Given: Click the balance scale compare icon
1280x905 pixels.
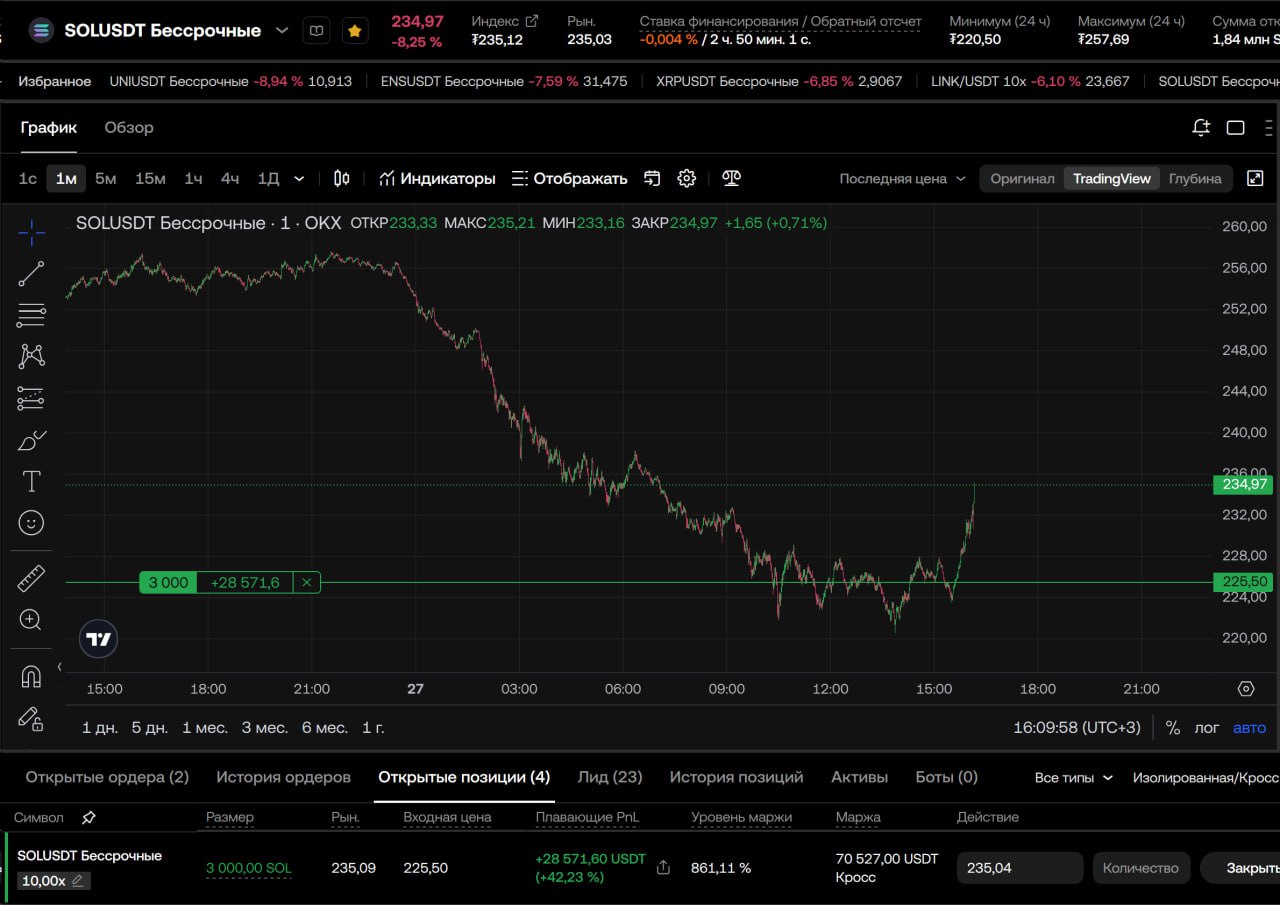Looking at the screenshot, I should click(x=732, y=178).
